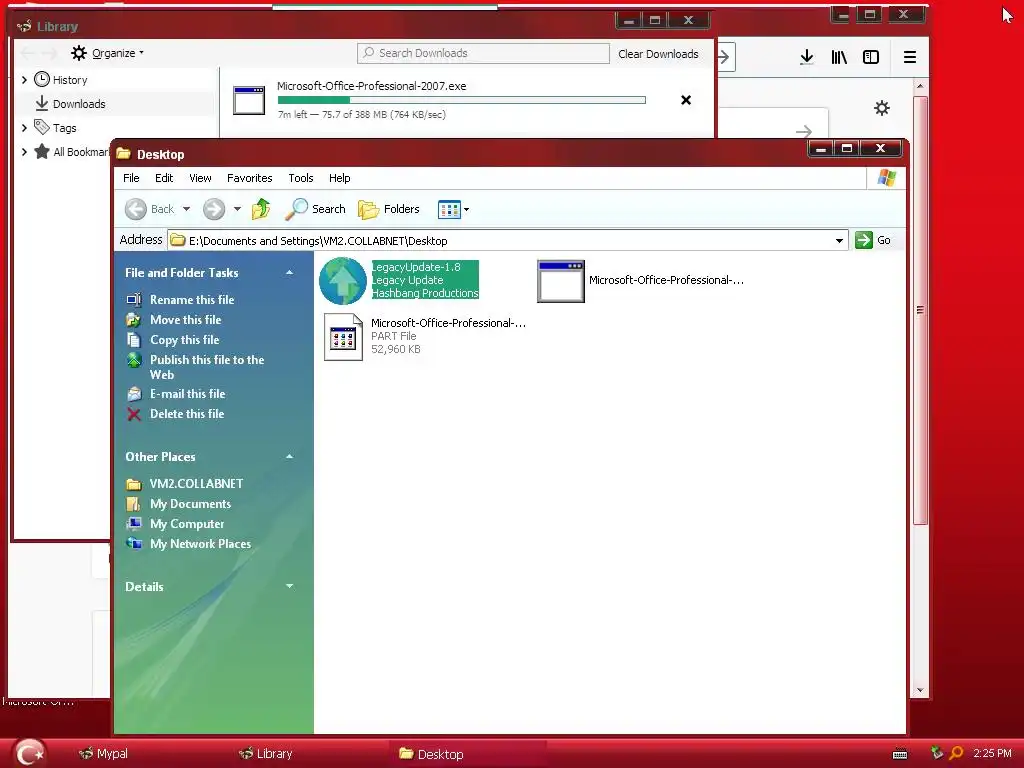Screen dimensions: 1024x768
Task: Go up one folder level
Action: pos(261,209)
